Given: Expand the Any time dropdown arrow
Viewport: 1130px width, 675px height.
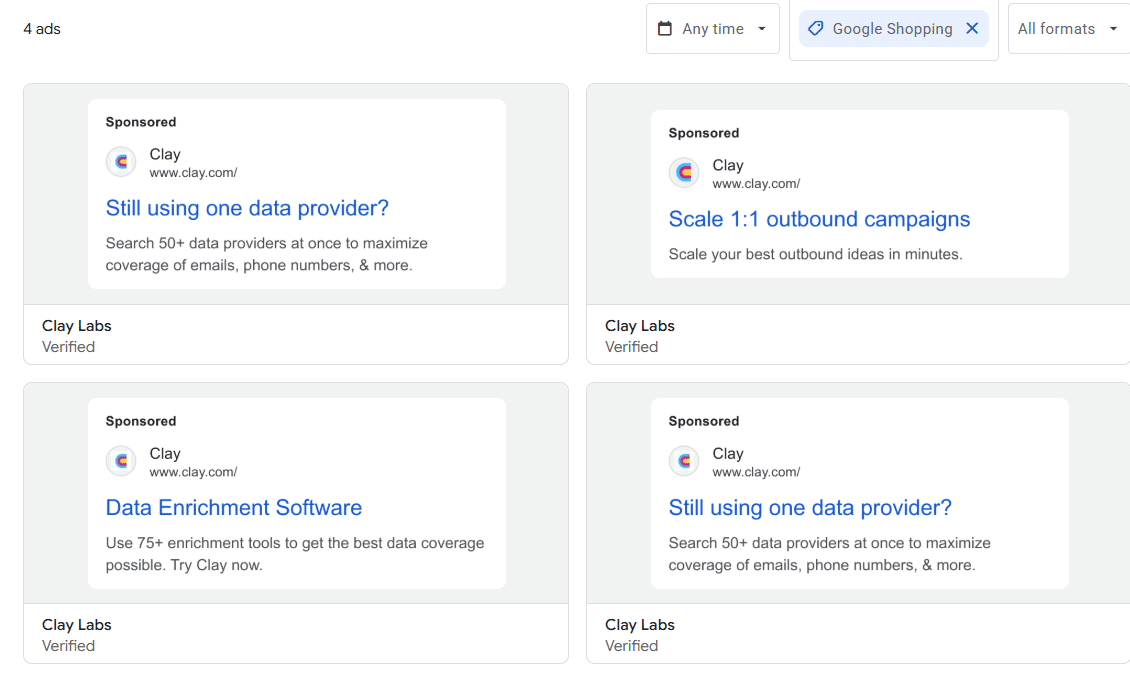Looking at the screenshot, I should tap(762, 29).
